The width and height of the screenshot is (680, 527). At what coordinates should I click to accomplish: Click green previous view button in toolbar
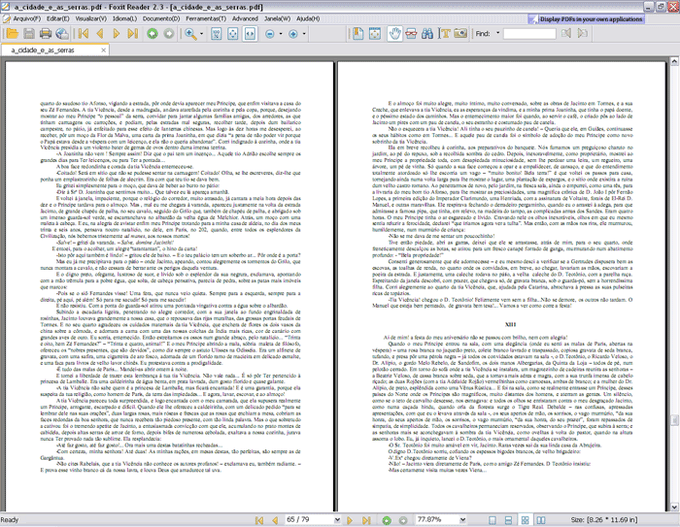pyautogui.click(x=152, y=34)
